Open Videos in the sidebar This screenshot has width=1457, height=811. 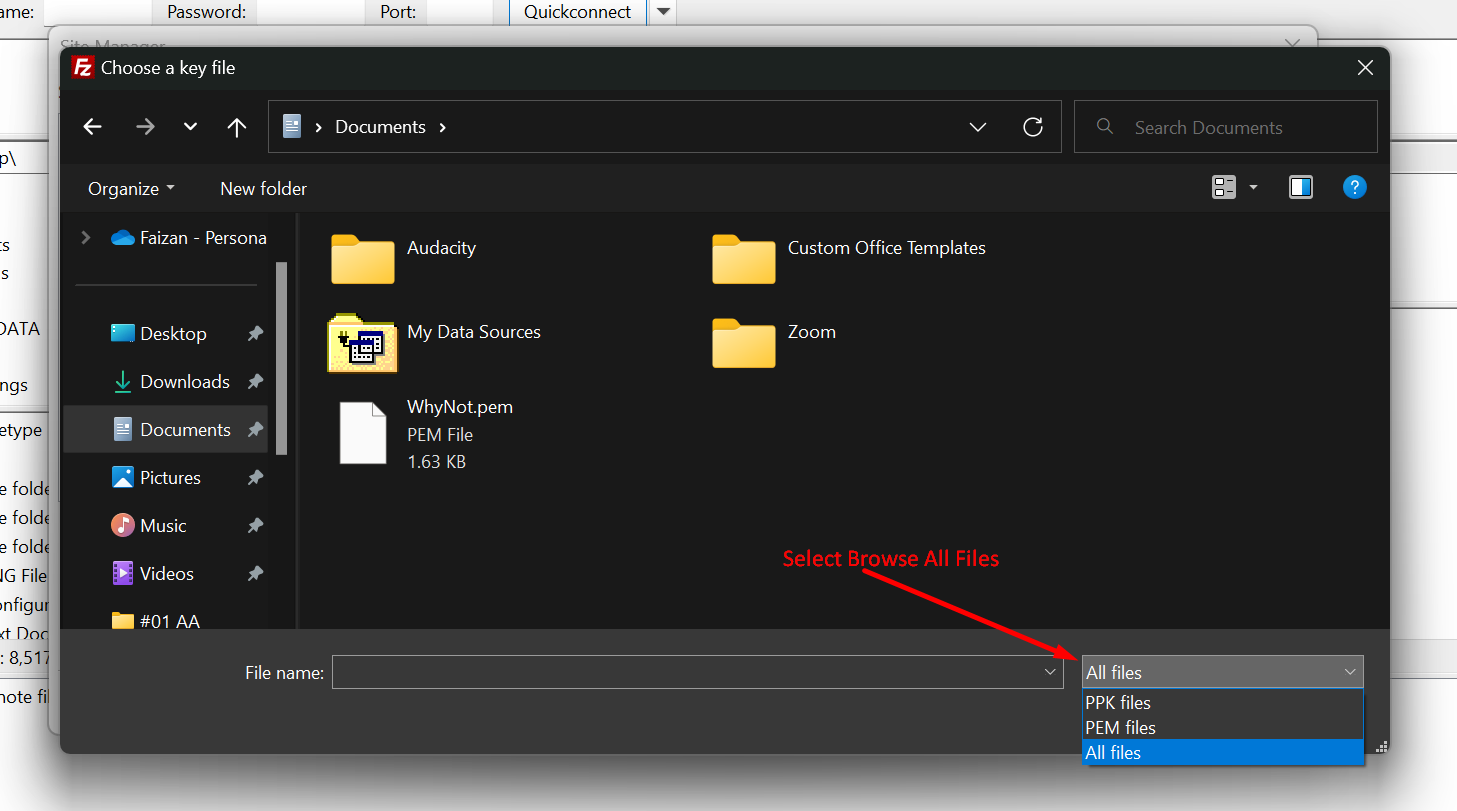point(153,574)
